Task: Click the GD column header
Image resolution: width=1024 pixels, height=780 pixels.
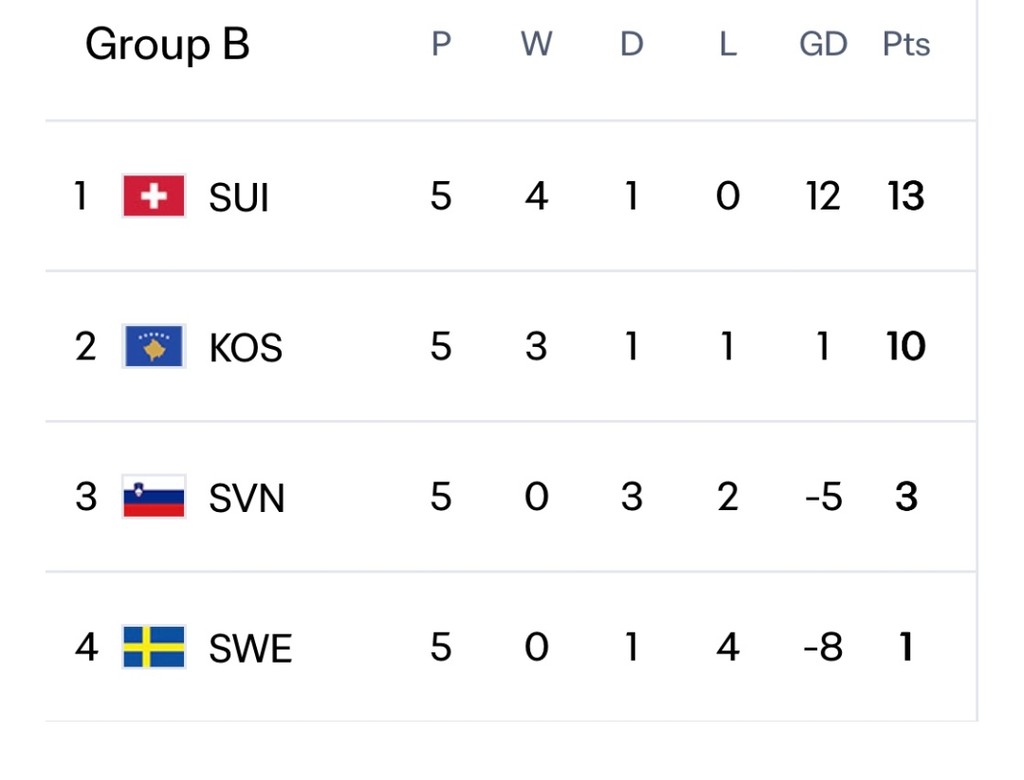Action: 823,45
